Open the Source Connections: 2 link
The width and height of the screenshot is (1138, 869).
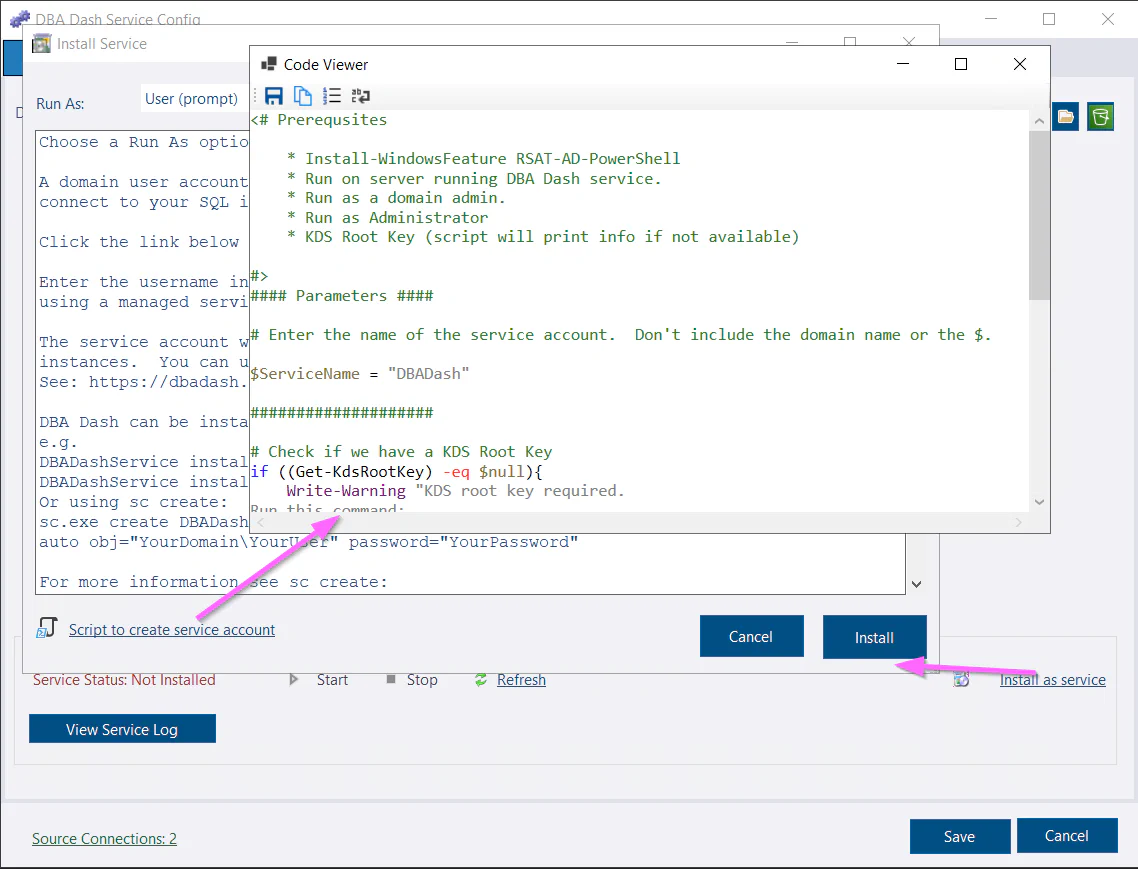[105, 839]
